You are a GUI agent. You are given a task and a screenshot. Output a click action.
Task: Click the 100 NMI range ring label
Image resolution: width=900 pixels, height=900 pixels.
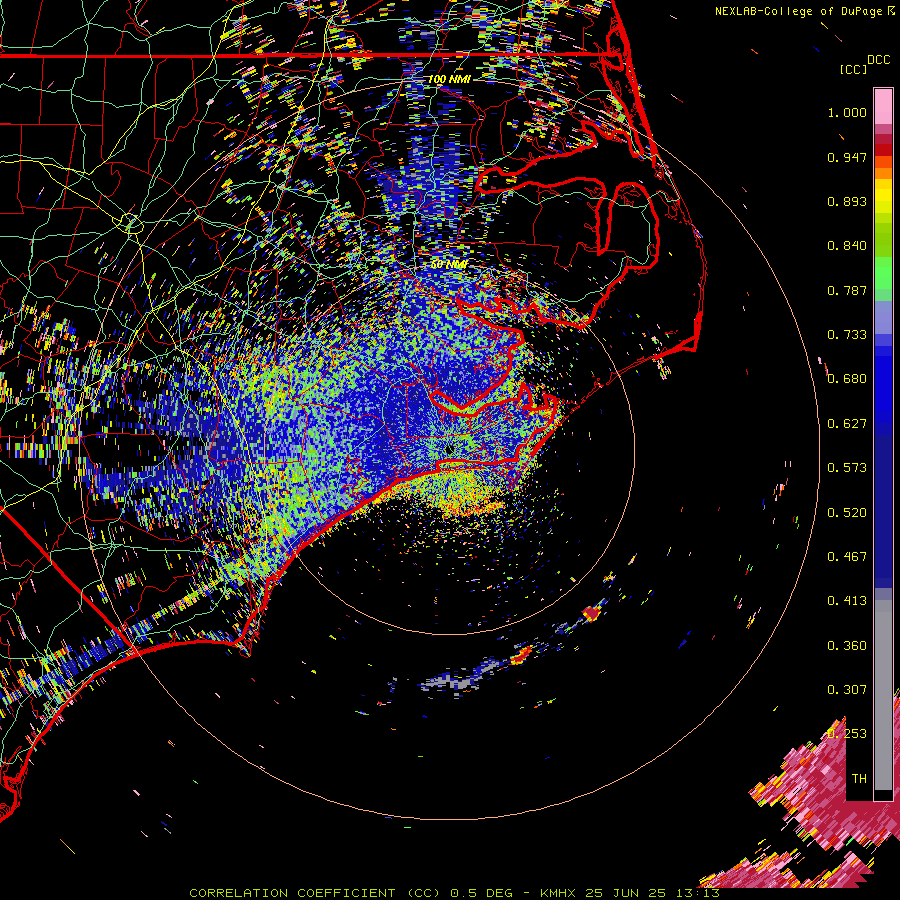[449, 79]
